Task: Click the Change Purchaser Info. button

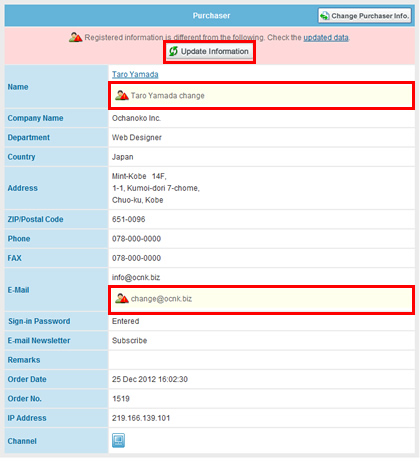Action: point(365,16)
